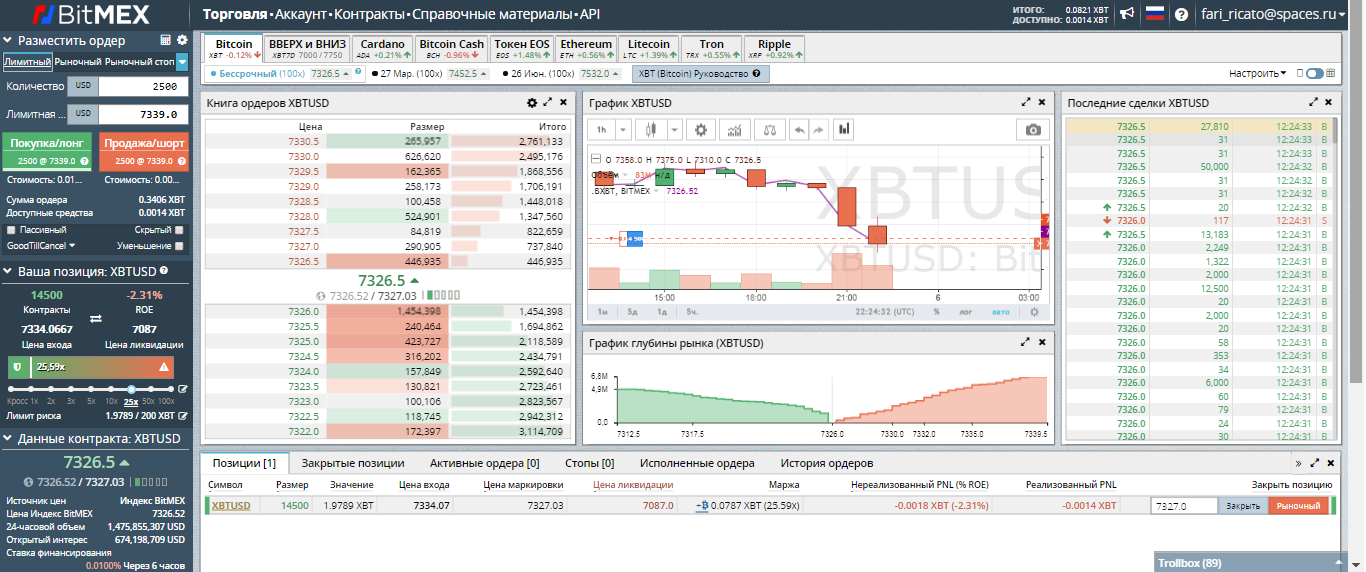Open the chart 1h interval dropdown arrow

click(623, 129)
